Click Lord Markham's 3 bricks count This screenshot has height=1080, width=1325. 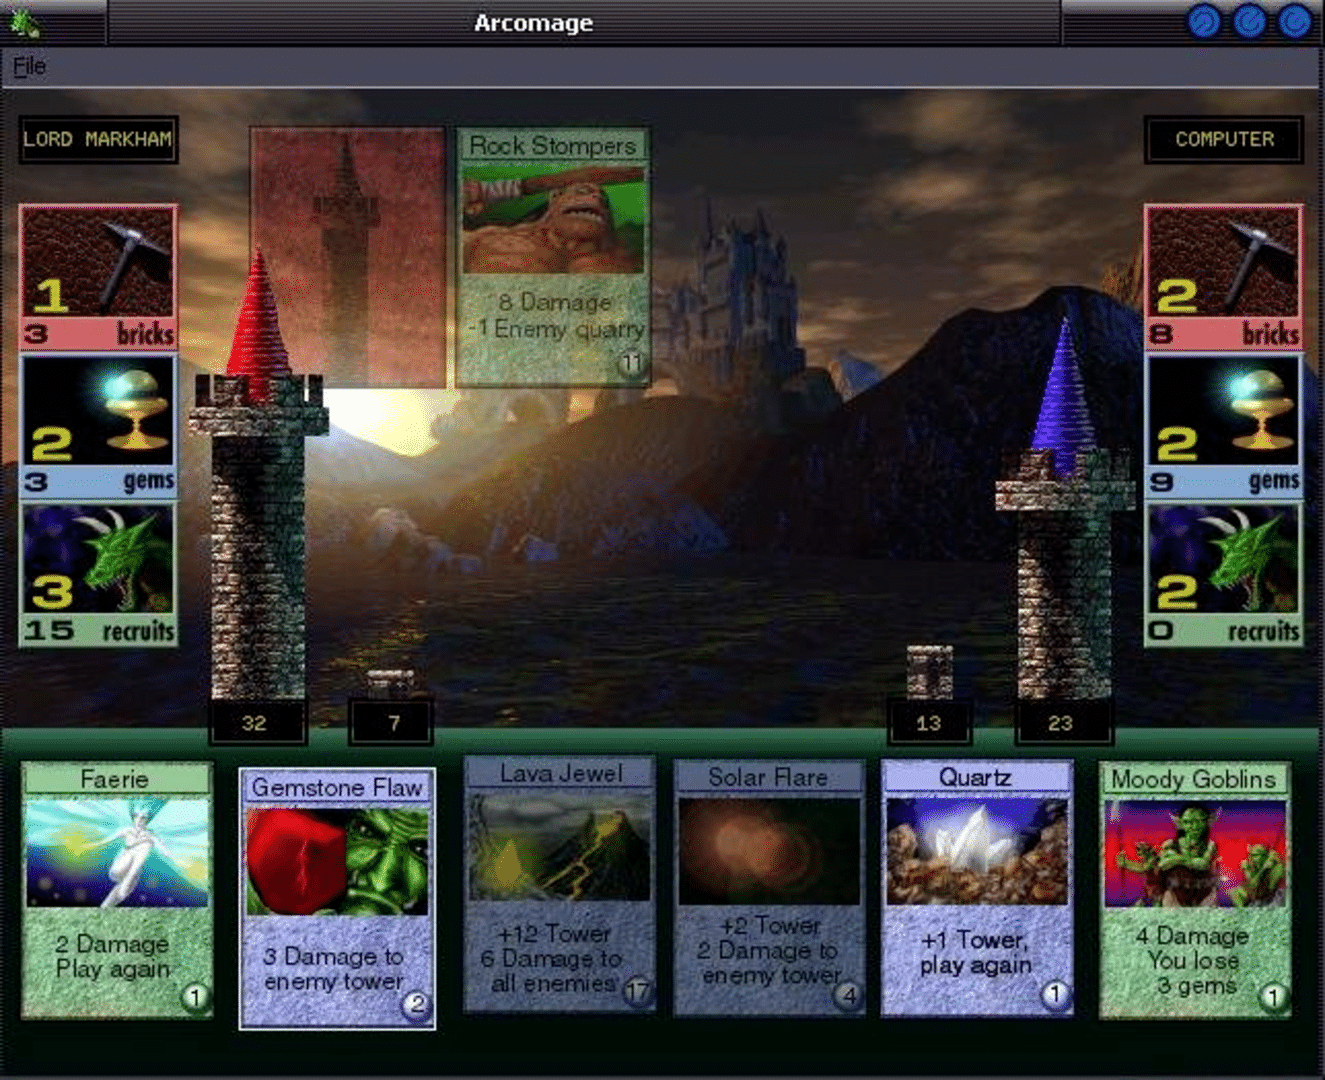[36, 333]
